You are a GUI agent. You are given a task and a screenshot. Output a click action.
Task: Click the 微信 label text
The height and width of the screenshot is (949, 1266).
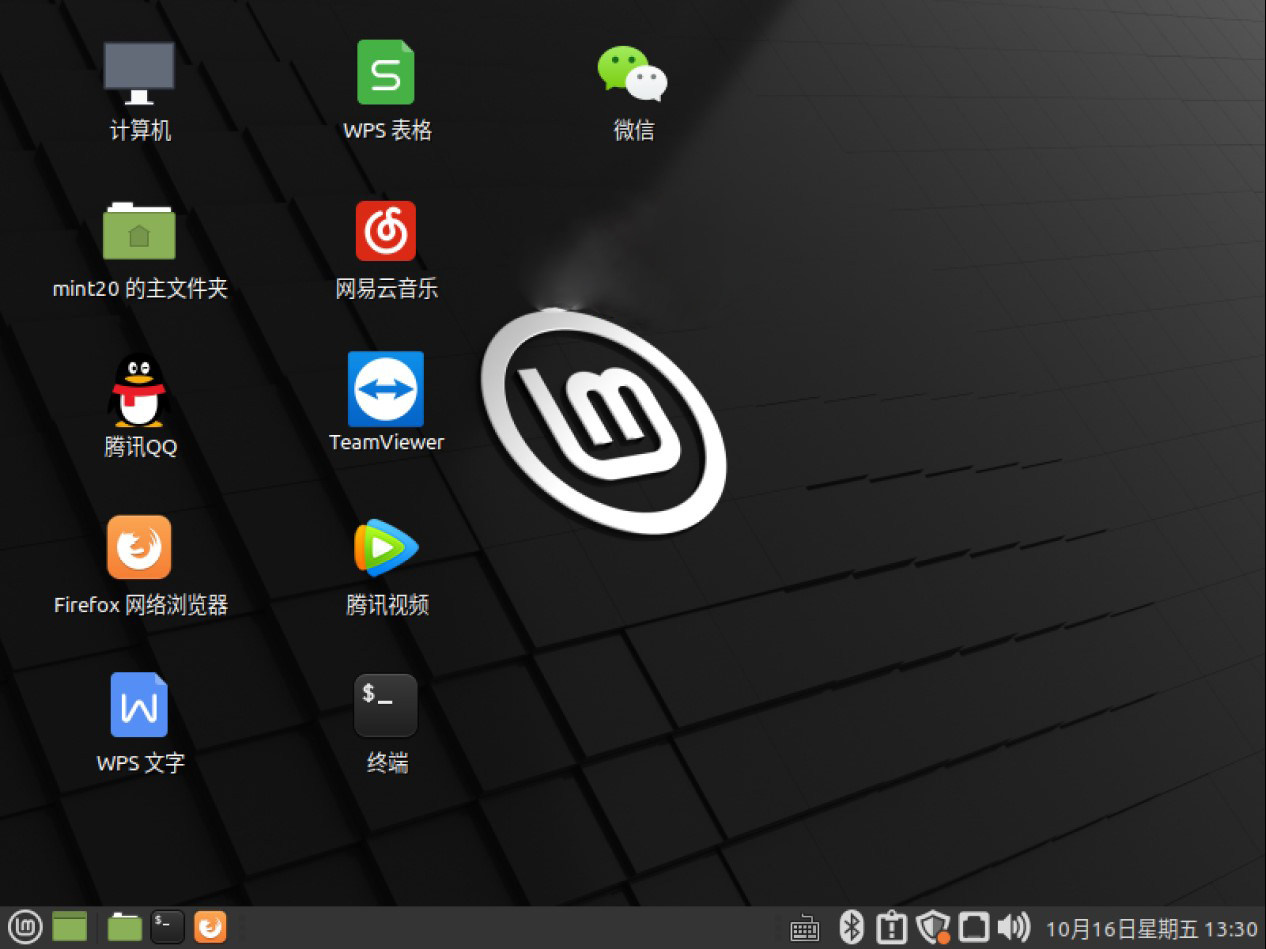point(633,130)
